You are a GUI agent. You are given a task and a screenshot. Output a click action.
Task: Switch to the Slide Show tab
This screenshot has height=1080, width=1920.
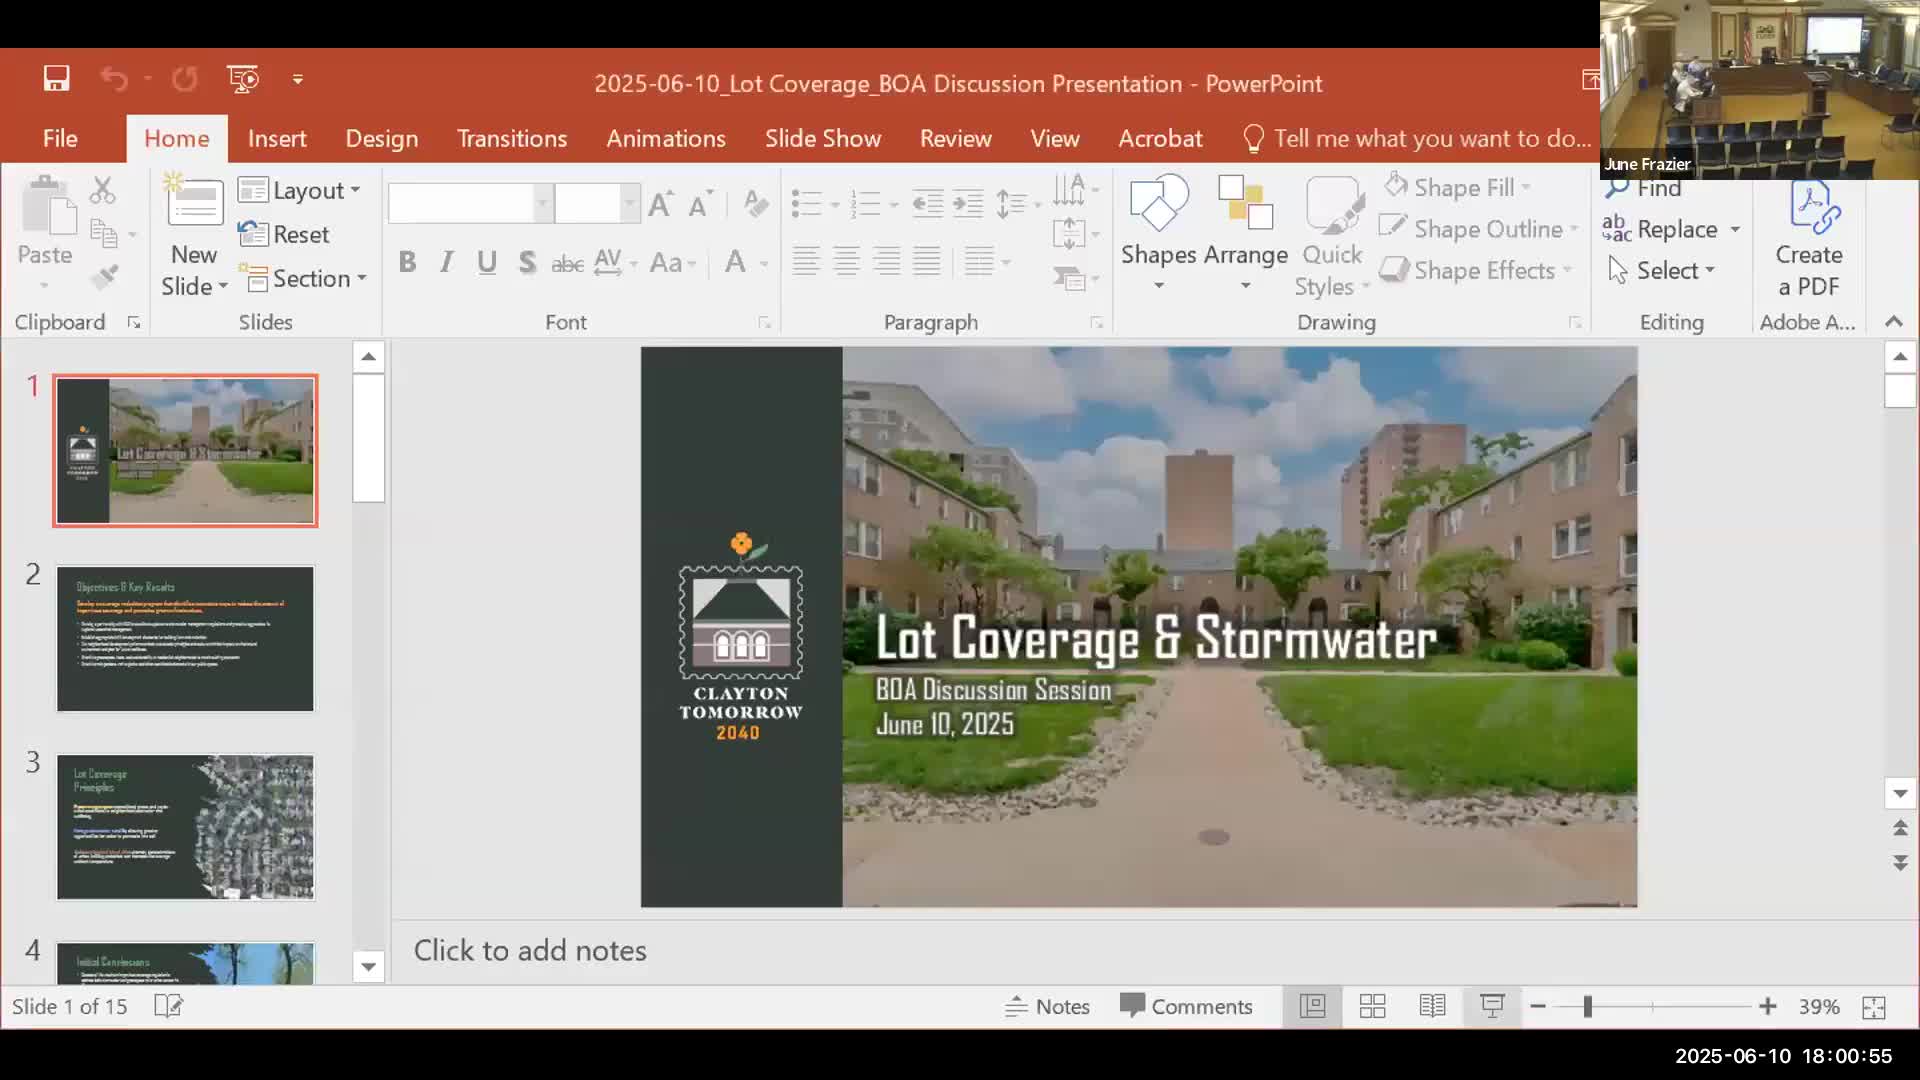(822, 139)
